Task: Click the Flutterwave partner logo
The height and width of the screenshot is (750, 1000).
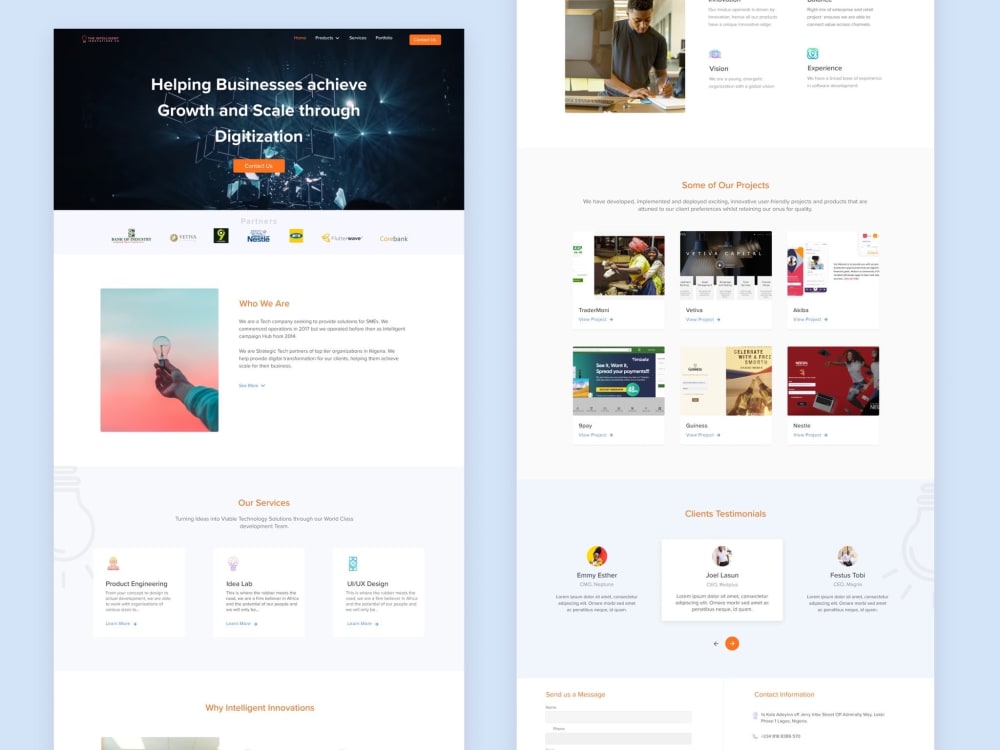Action: [x=342, y=238]
